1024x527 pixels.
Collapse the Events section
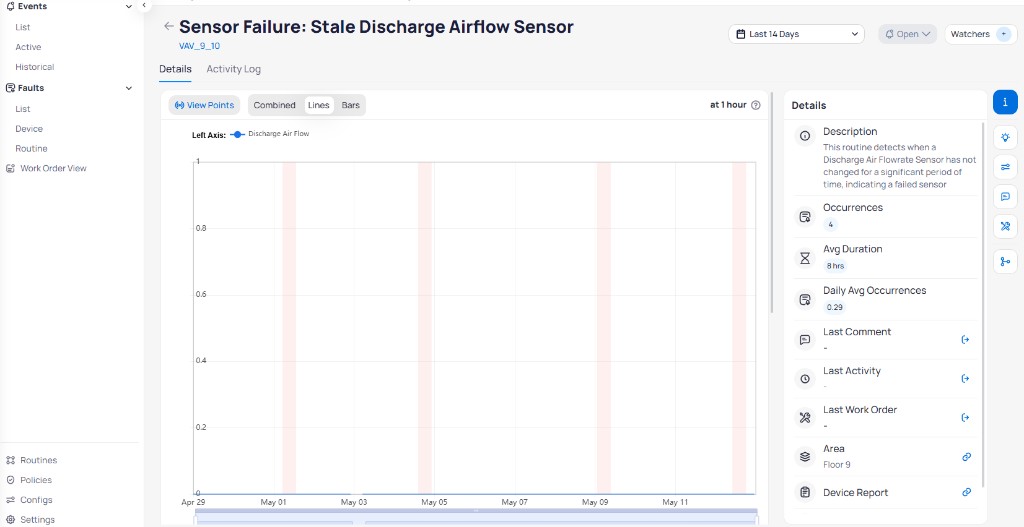pos(129,7)
